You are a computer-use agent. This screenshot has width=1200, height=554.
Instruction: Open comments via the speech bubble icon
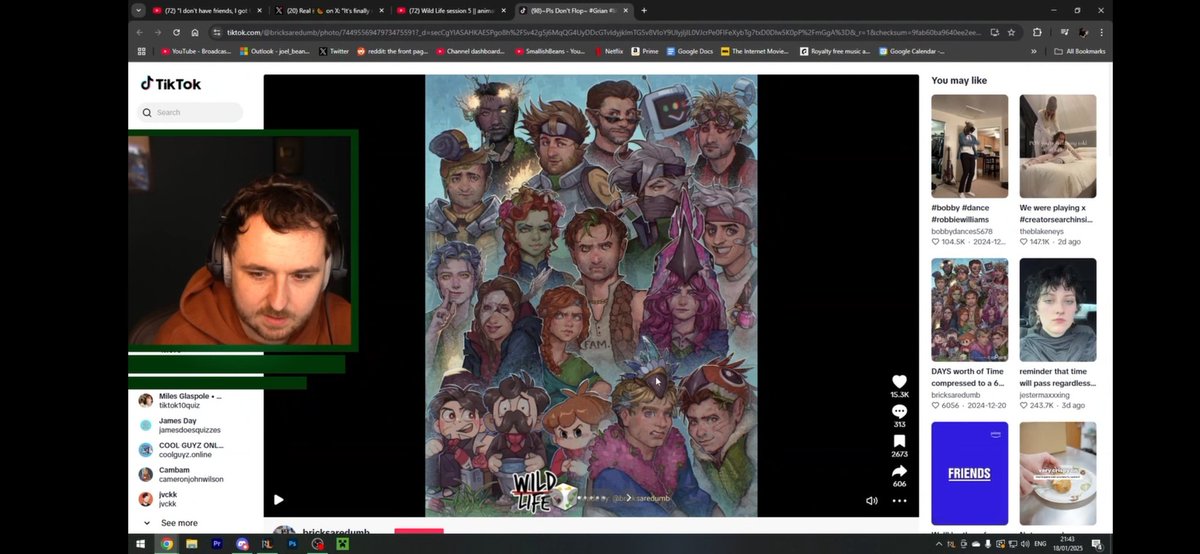(899, 411)
